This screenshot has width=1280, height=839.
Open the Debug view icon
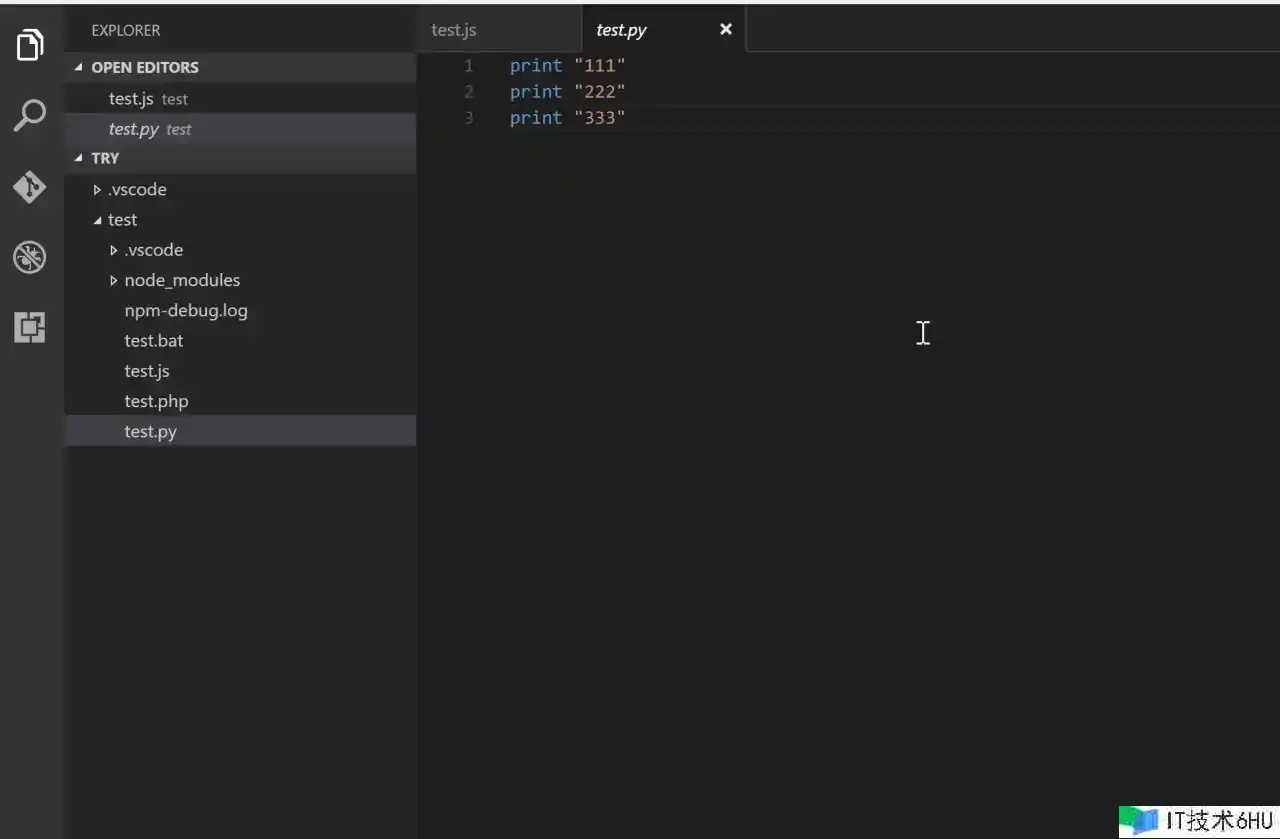30,257
